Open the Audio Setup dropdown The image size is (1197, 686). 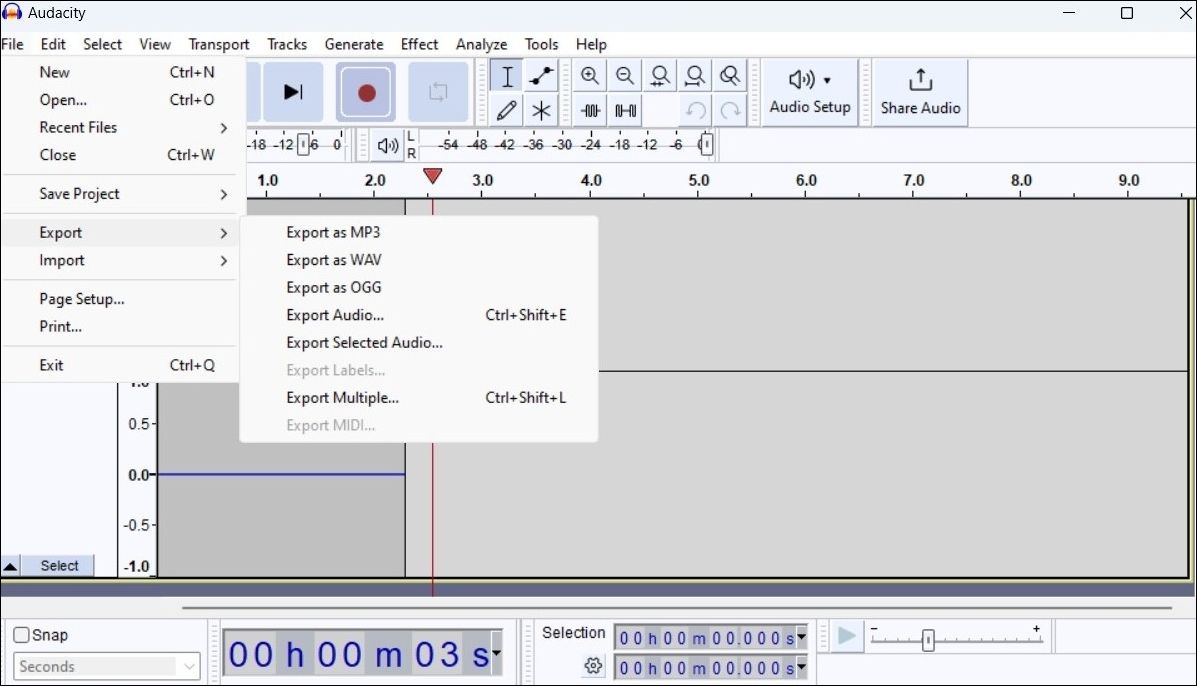tap(809, 92)
